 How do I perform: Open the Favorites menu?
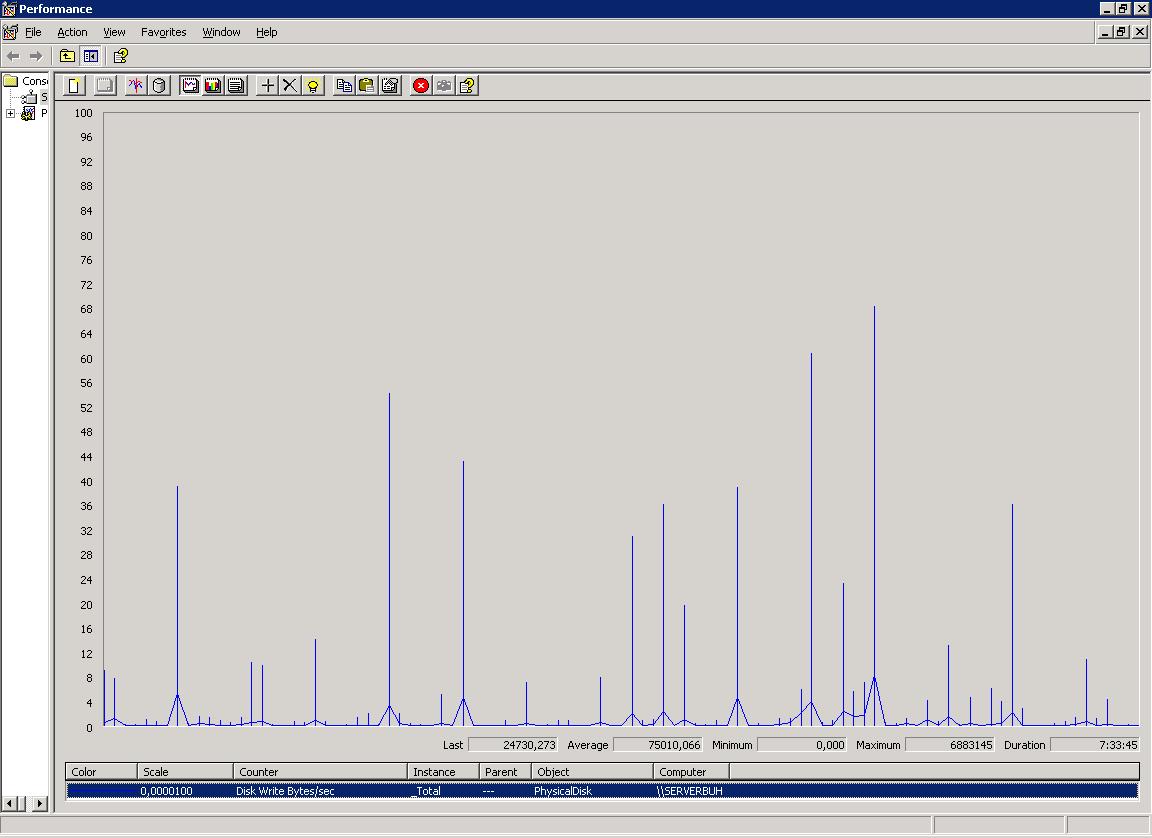coord(163,32)
